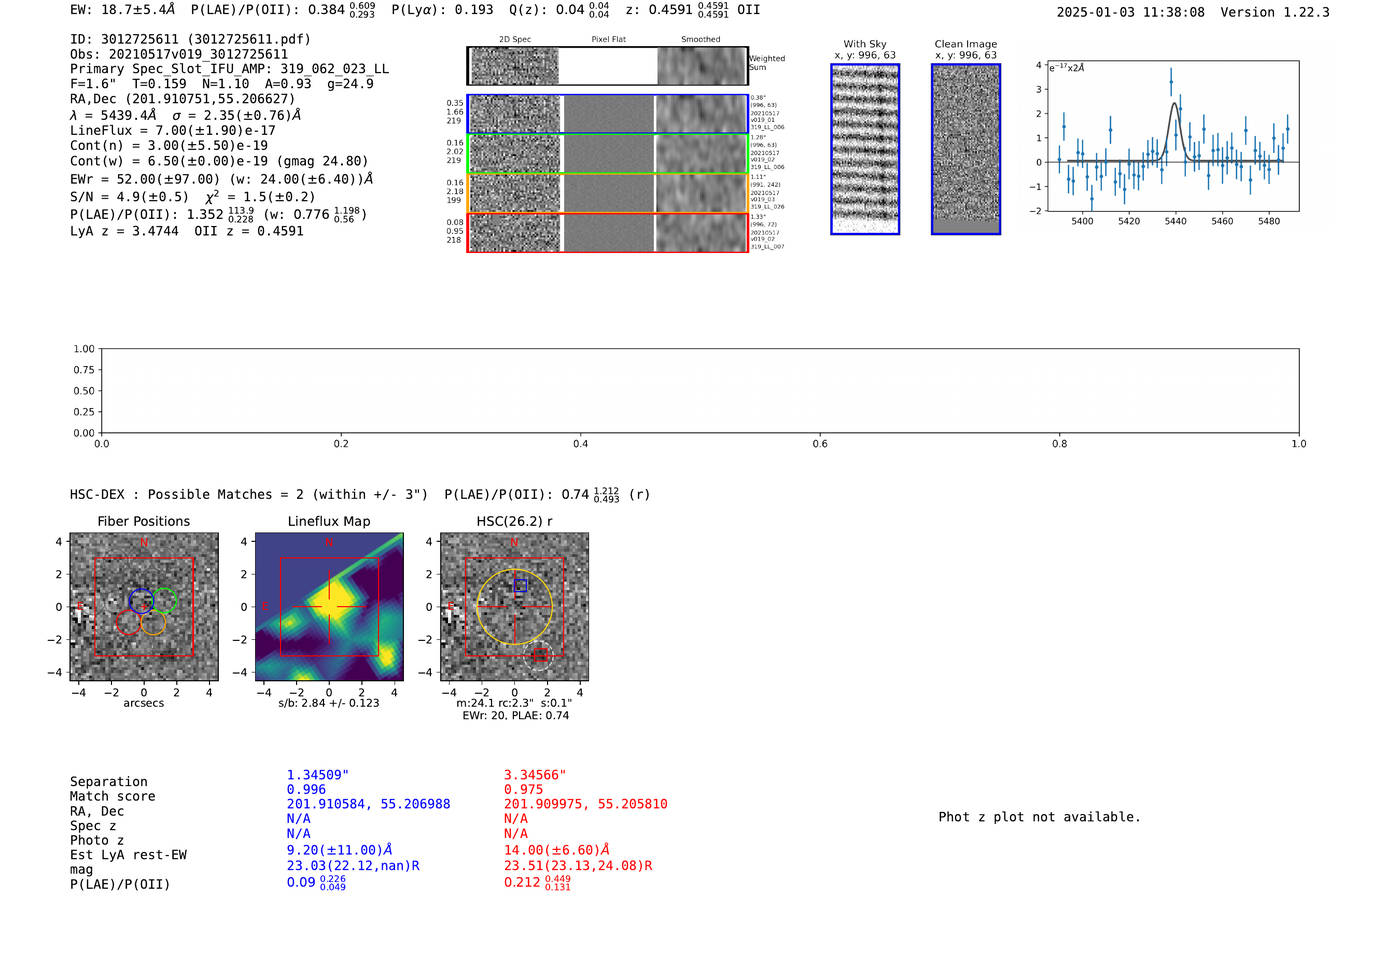Click the blue separation value 1.34509"
The height and width of the screenshot is (953, 1400).
coord(318,776)
